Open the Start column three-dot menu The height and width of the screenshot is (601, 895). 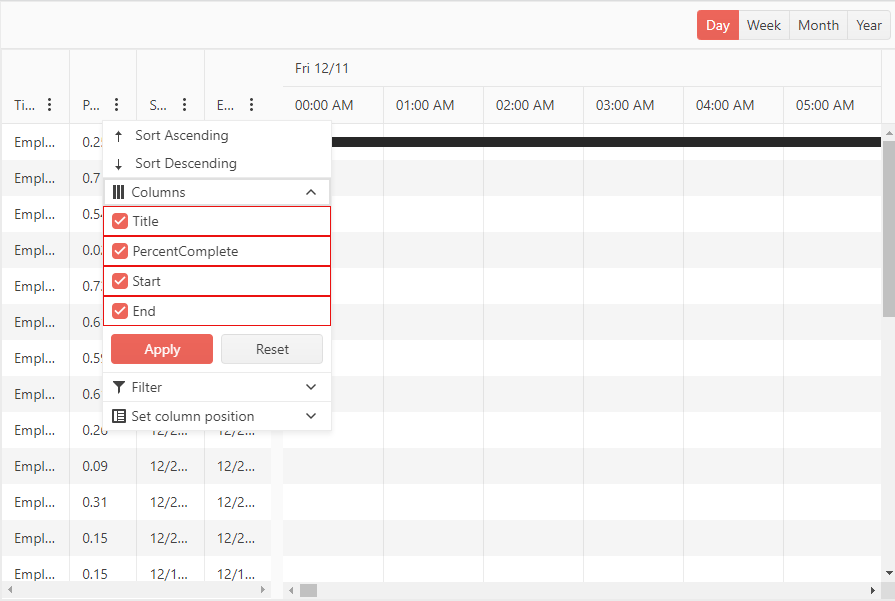184,105
